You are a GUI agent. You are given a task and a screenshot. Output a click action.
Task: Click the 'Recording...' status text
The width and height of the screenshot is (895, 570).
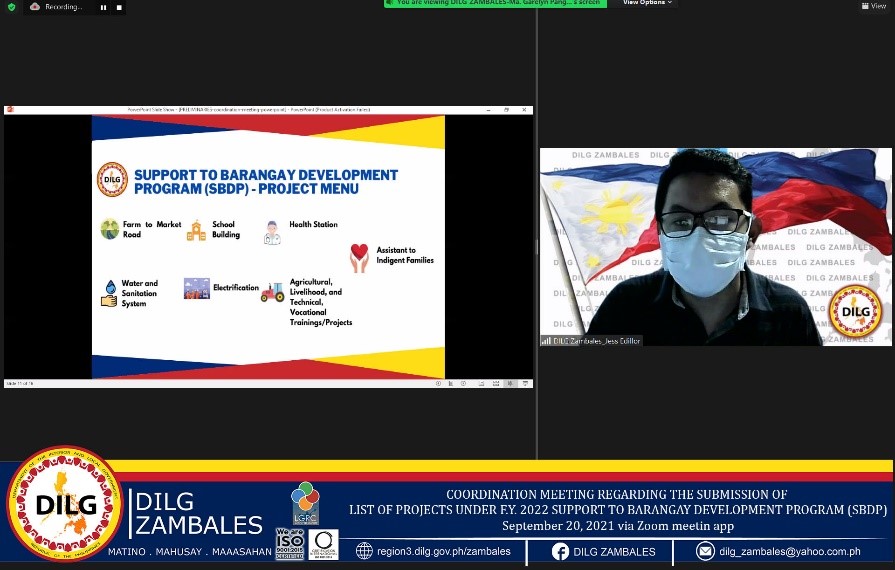tap(64, 7)
